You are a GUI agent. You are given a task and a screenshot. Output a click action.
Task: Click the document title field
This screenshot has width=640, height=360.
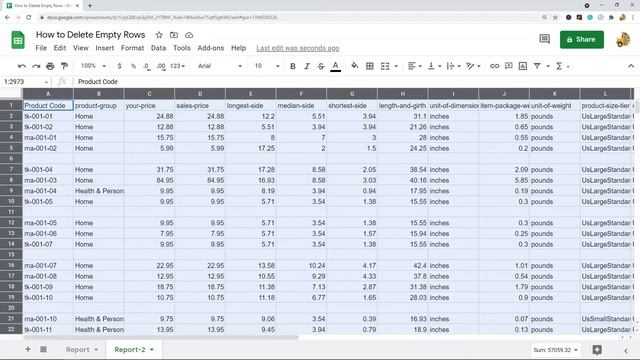[x=91, y=35]
